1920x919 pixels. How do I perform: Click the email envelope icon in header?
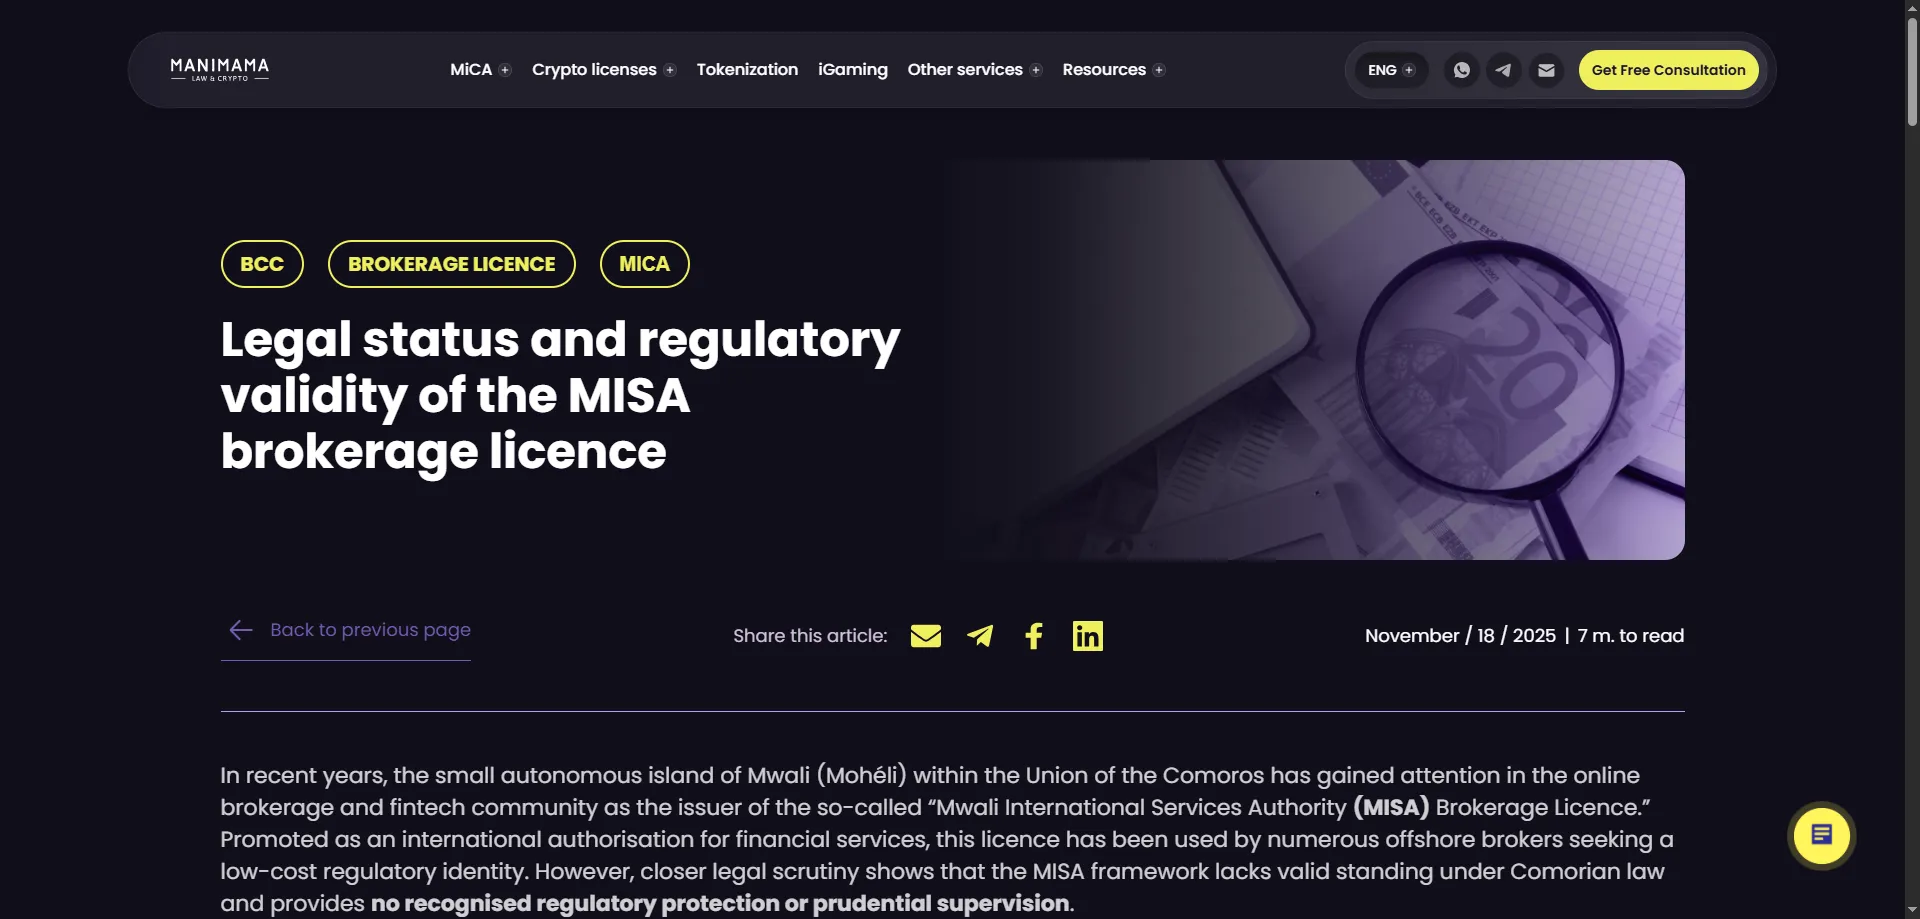(x=1546, y=70)
